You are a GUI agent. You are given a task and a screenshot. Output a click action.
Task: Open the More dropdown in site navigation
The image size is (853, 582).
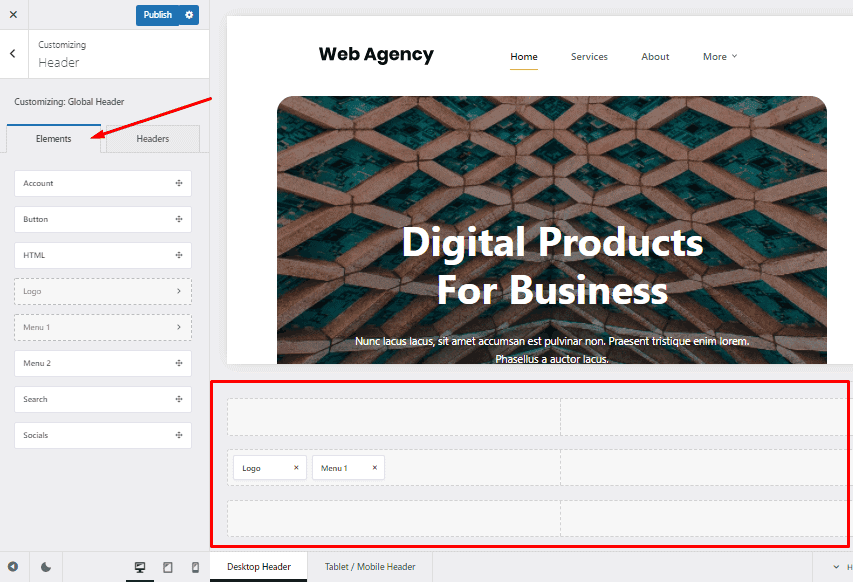click(x=720, y=57)
